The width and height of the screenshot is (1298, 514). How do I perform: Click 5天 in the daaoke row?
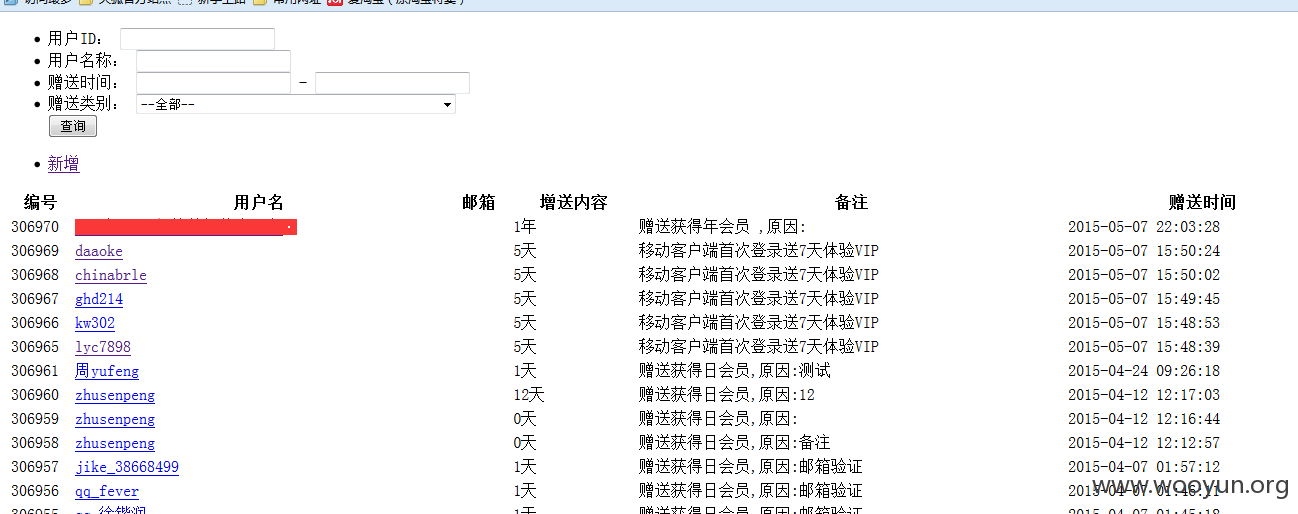[525, 251]
